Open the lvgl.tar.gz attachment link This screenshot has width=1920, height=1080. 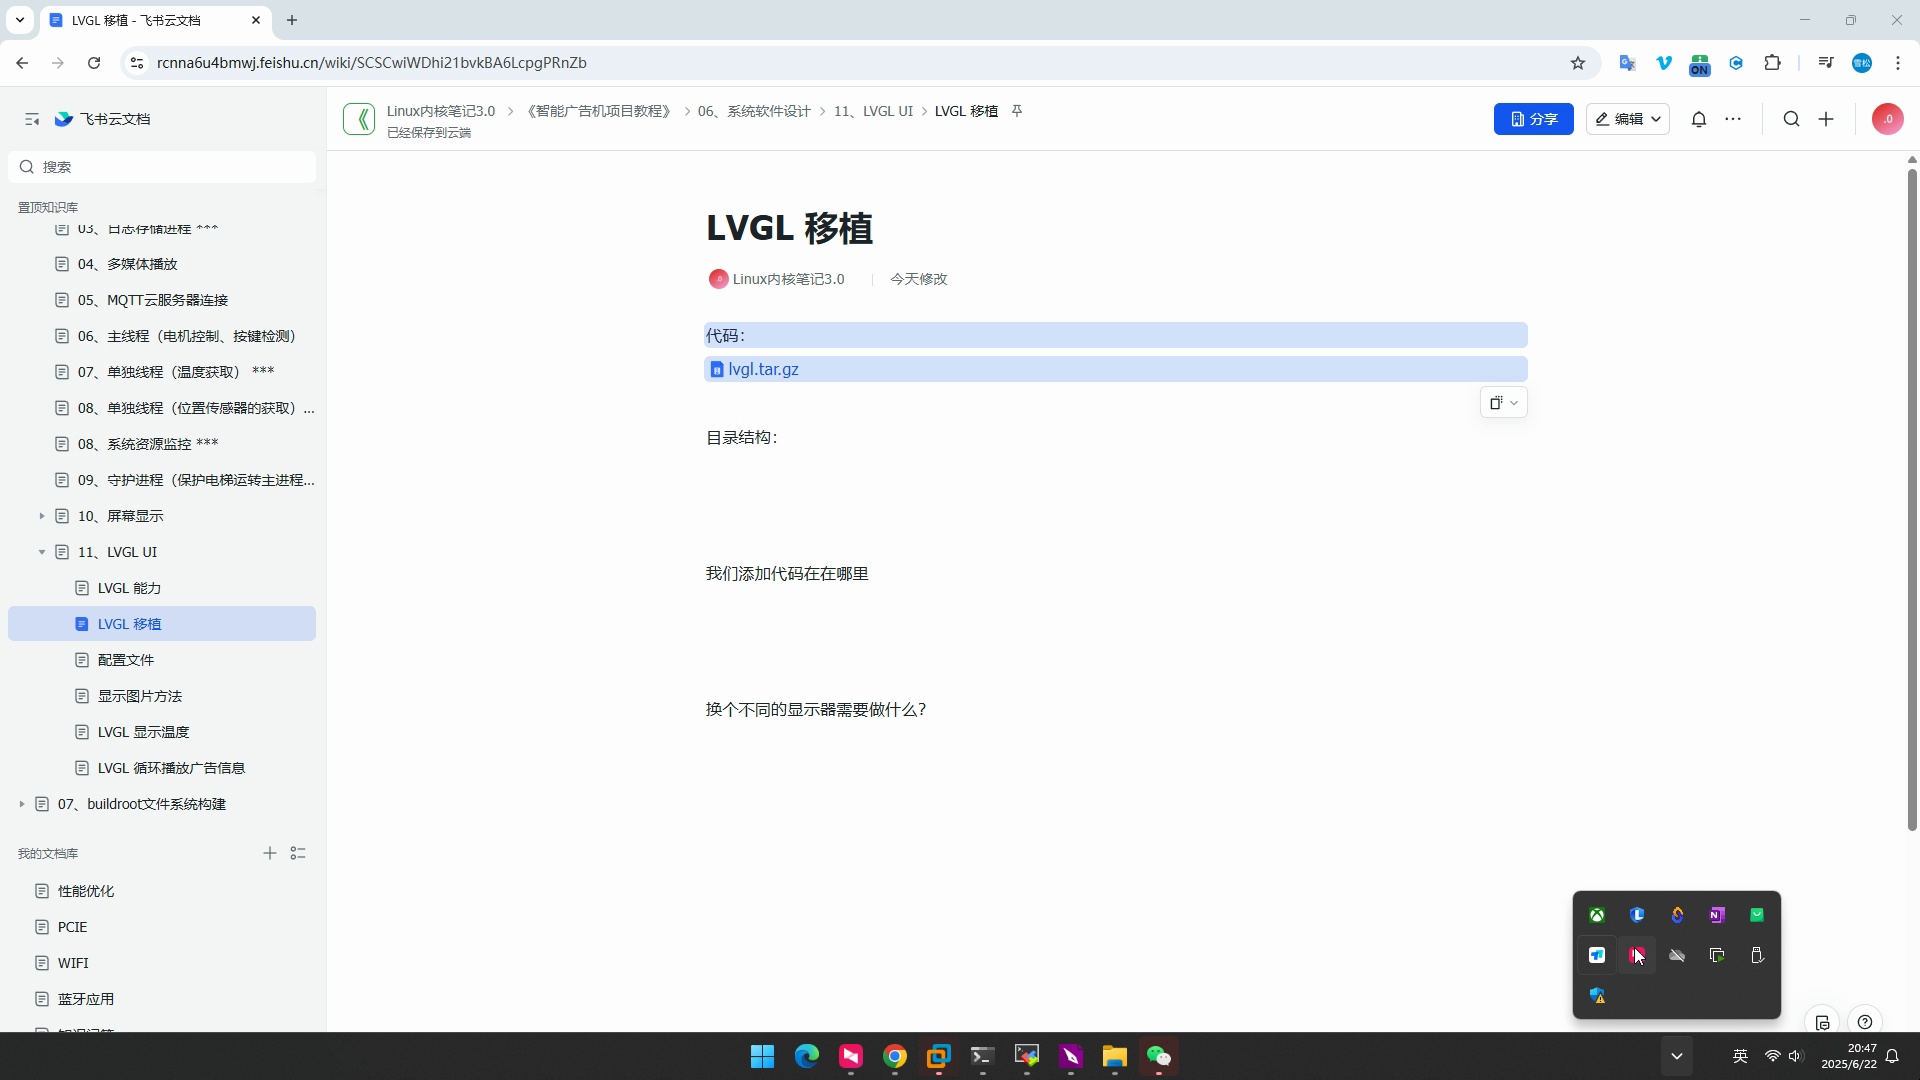(762, 369)
